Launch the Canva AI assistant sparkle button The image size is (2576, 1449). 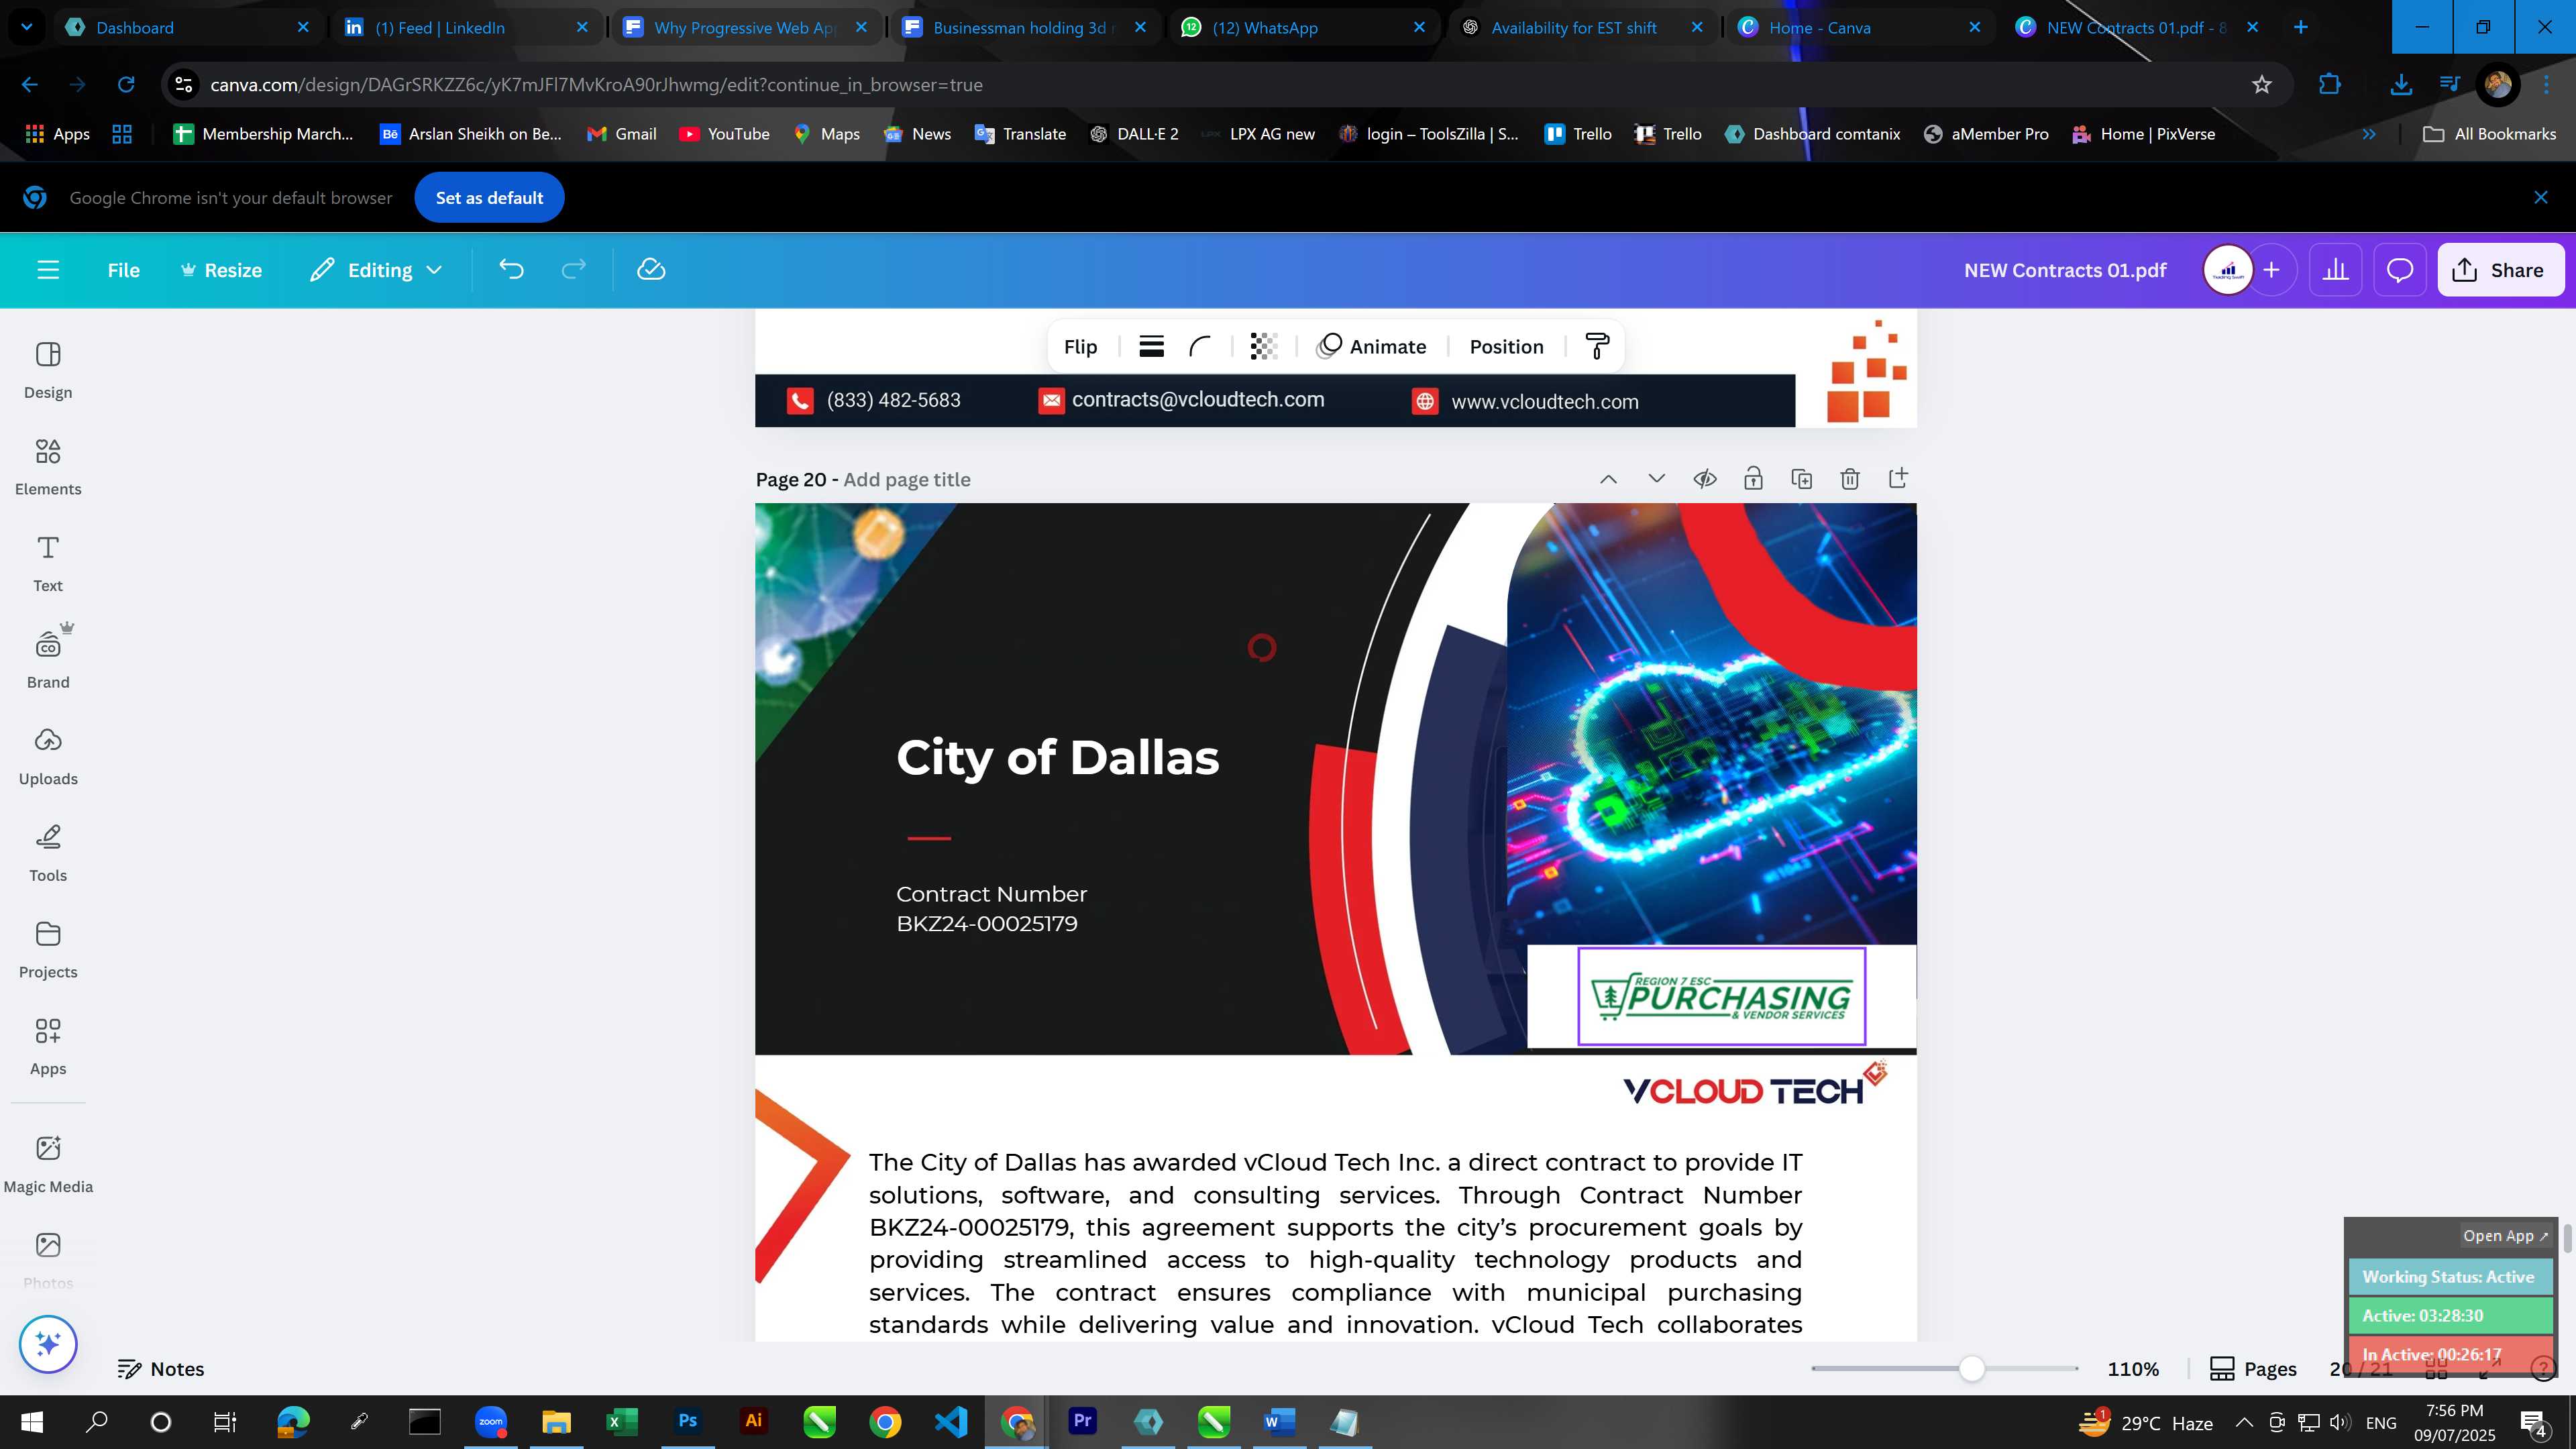[48, 1344]
